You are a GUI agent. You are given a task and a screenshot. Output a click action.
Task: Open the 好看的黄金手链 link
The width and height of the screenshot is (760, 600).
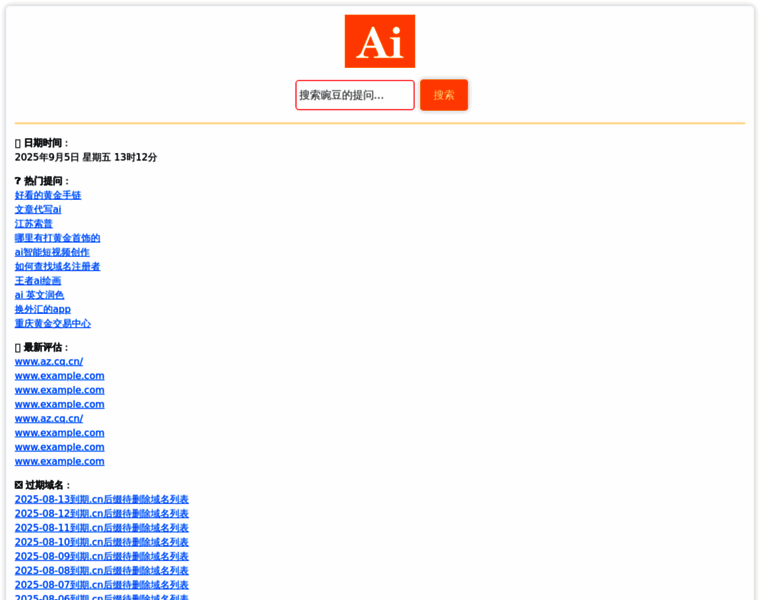pos(48,195)
